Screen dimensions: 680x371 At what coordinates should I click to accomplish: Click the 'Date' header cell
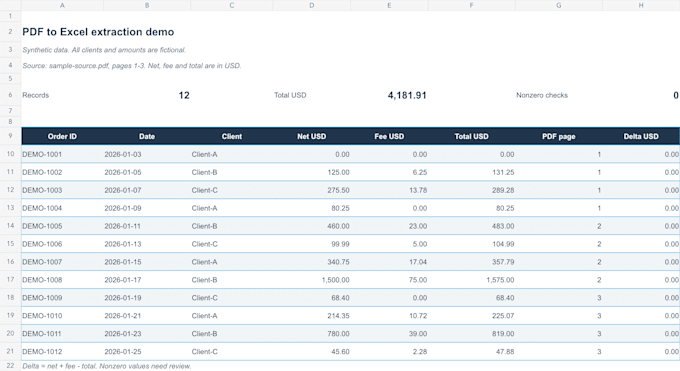(147, 136)
